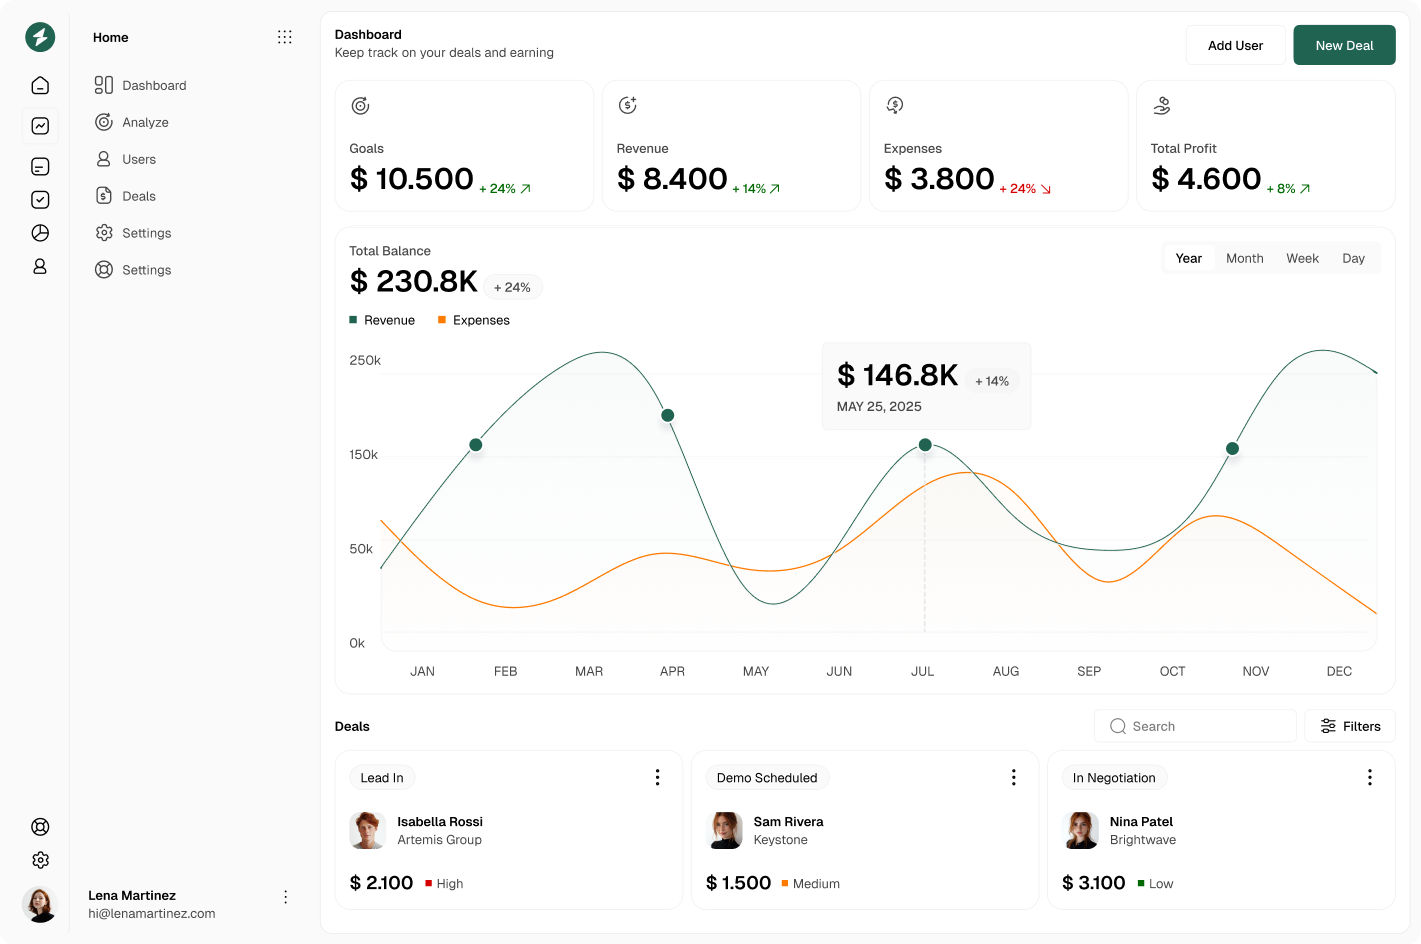
Task: Switch chart range to Month
Action: pyautogui.click(x=1245, y=258)
